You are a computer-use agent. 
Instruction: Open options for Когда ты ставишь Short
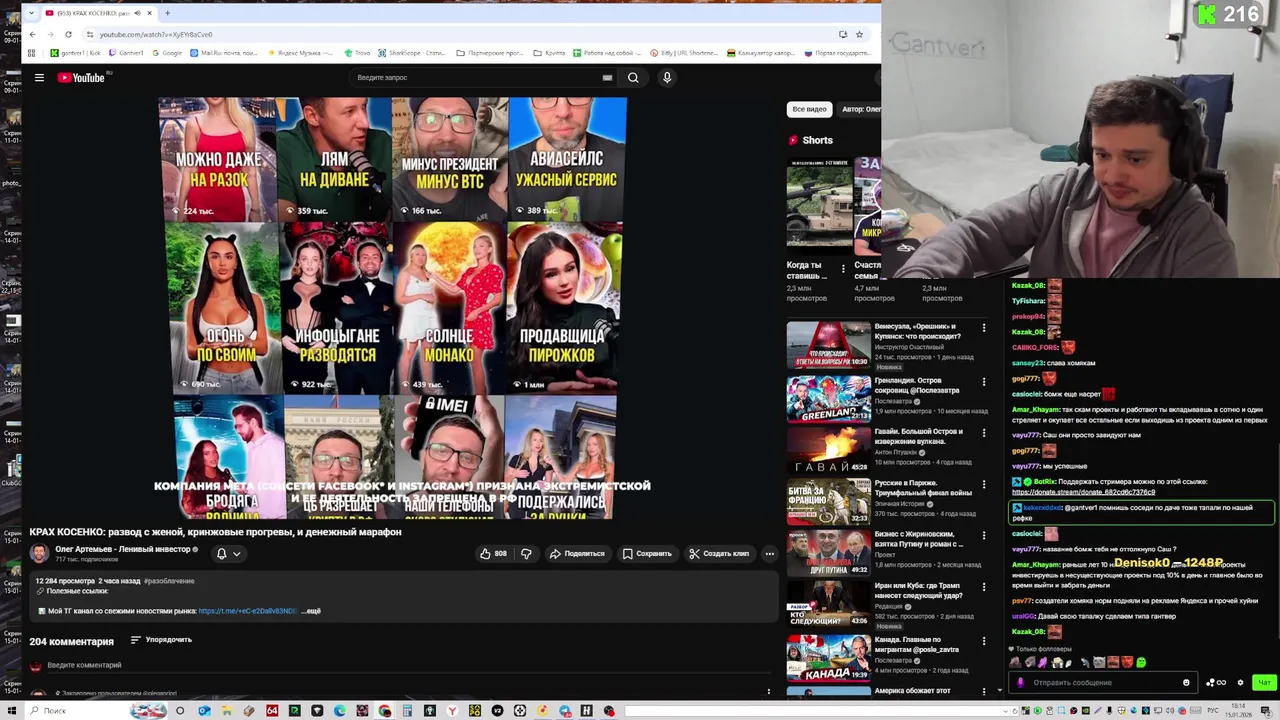pyautogui.click(x=843, y=268)
